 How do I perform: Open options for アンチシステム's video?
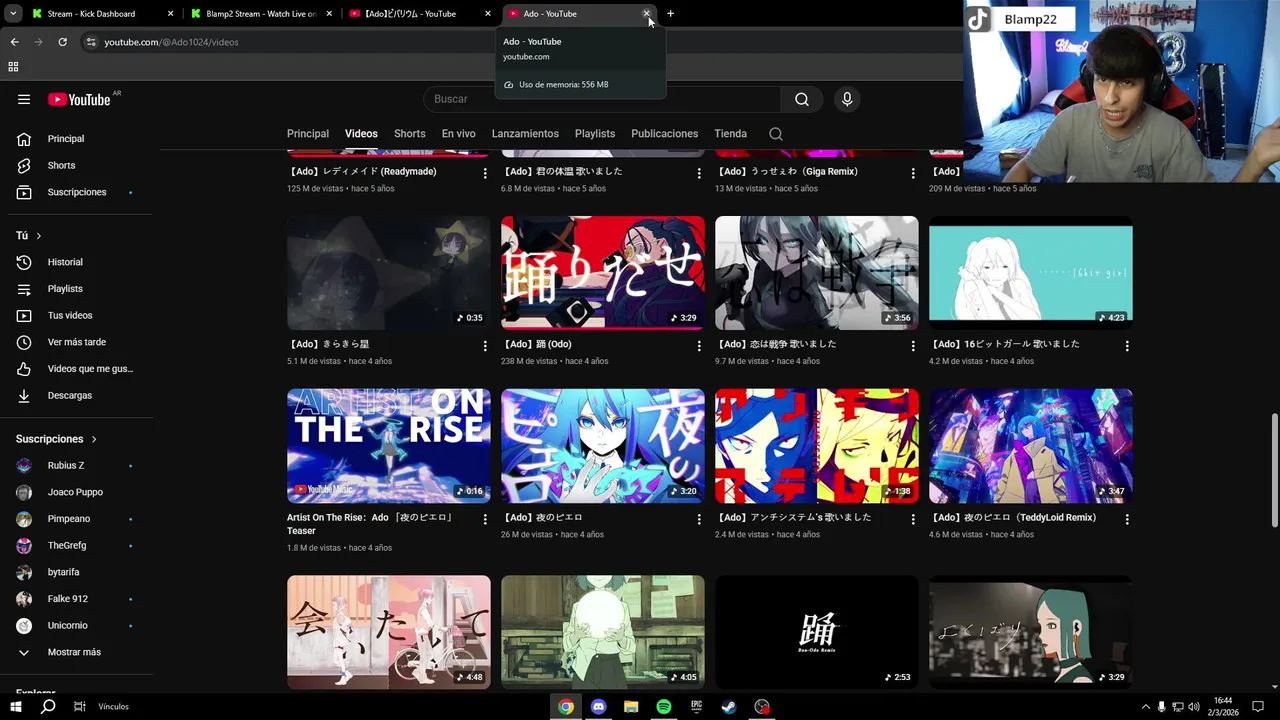(913, 519)
